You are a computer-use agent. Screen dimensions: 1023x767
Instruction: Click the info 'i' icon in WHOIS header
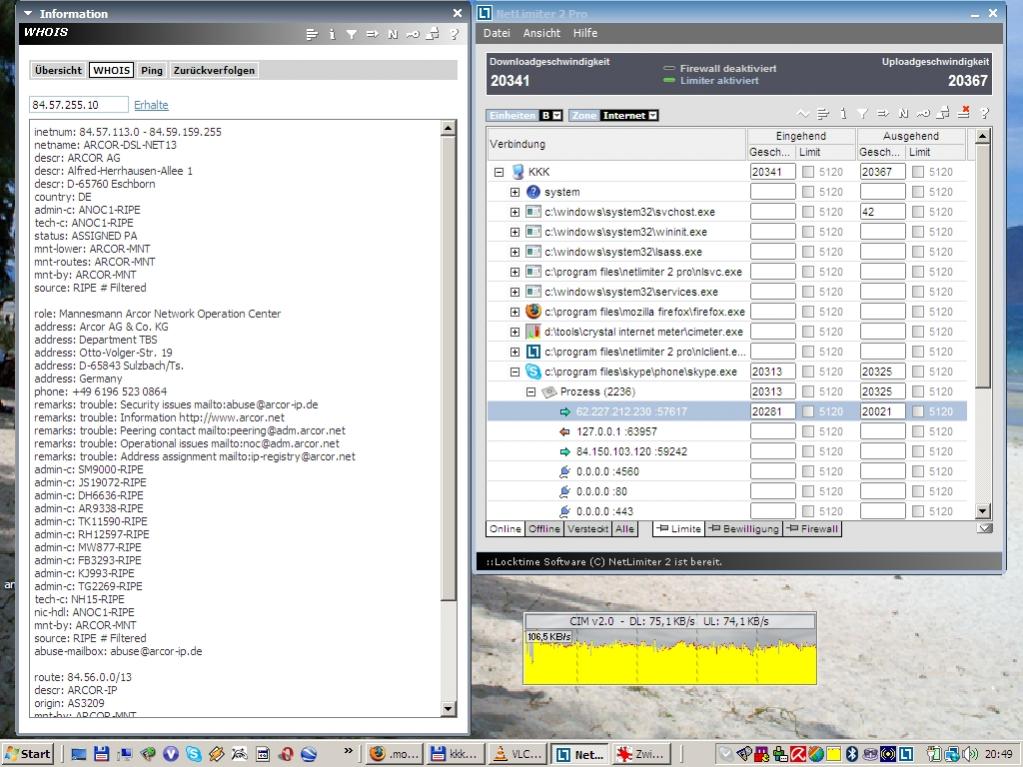(x=332, y=35)
